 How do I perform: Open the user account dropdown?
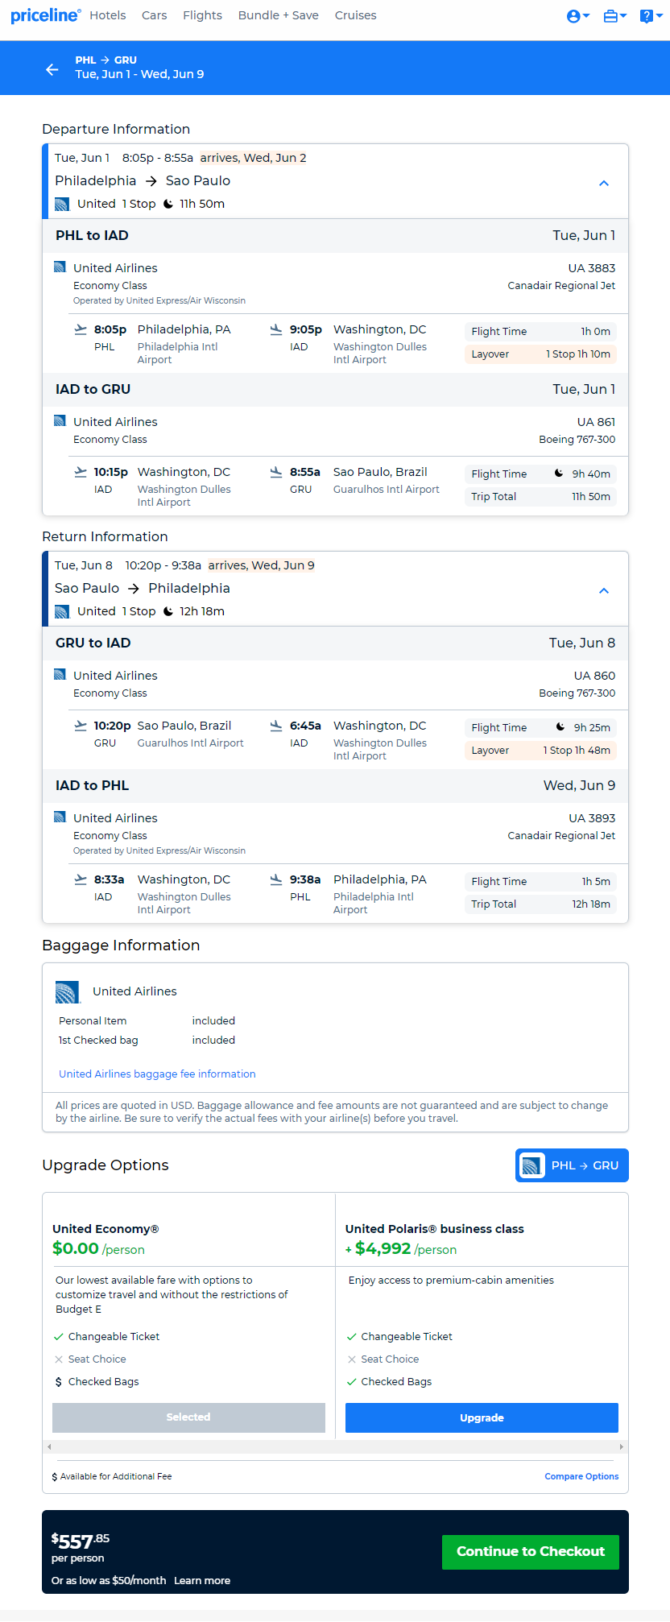coord(578,16)
